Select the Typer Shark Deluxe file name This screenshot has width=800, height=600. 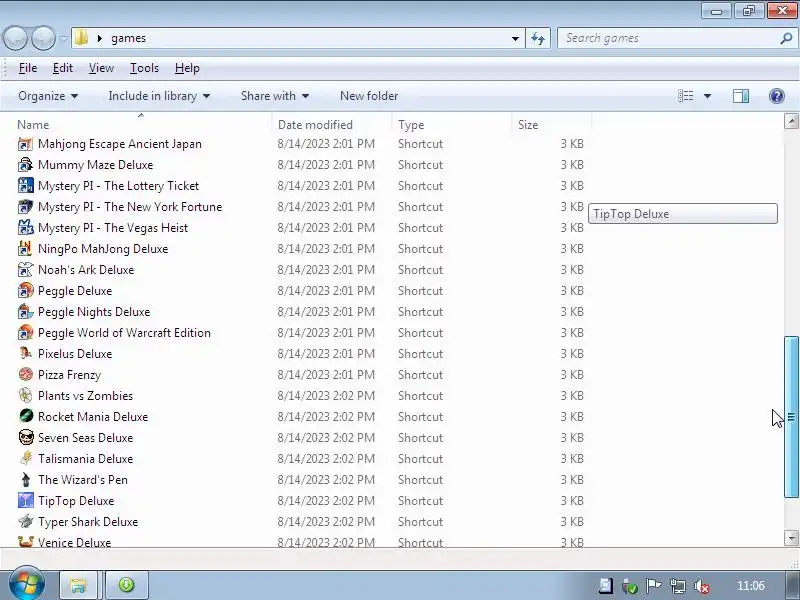(88, 522)
